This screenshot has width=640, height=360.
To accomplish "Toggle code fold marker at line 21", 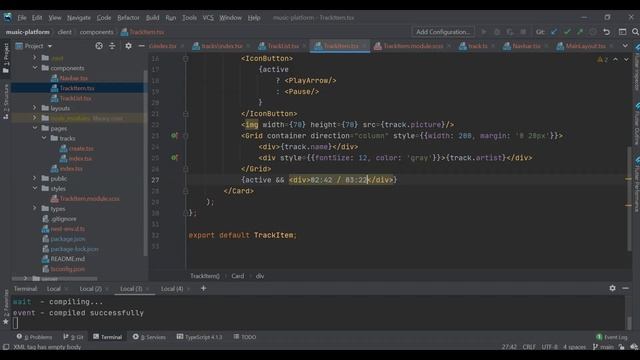I will coord(185,114).
